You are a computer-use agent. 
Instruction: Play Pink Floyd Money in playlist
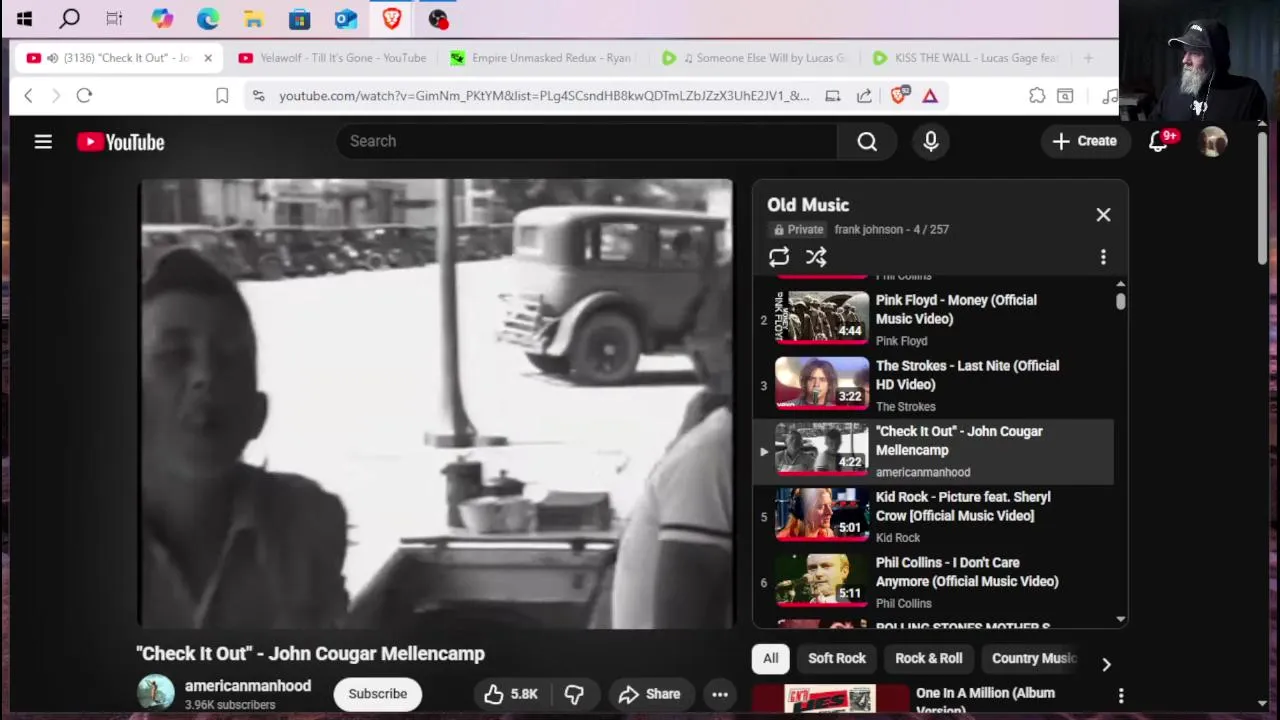point(933,320)
